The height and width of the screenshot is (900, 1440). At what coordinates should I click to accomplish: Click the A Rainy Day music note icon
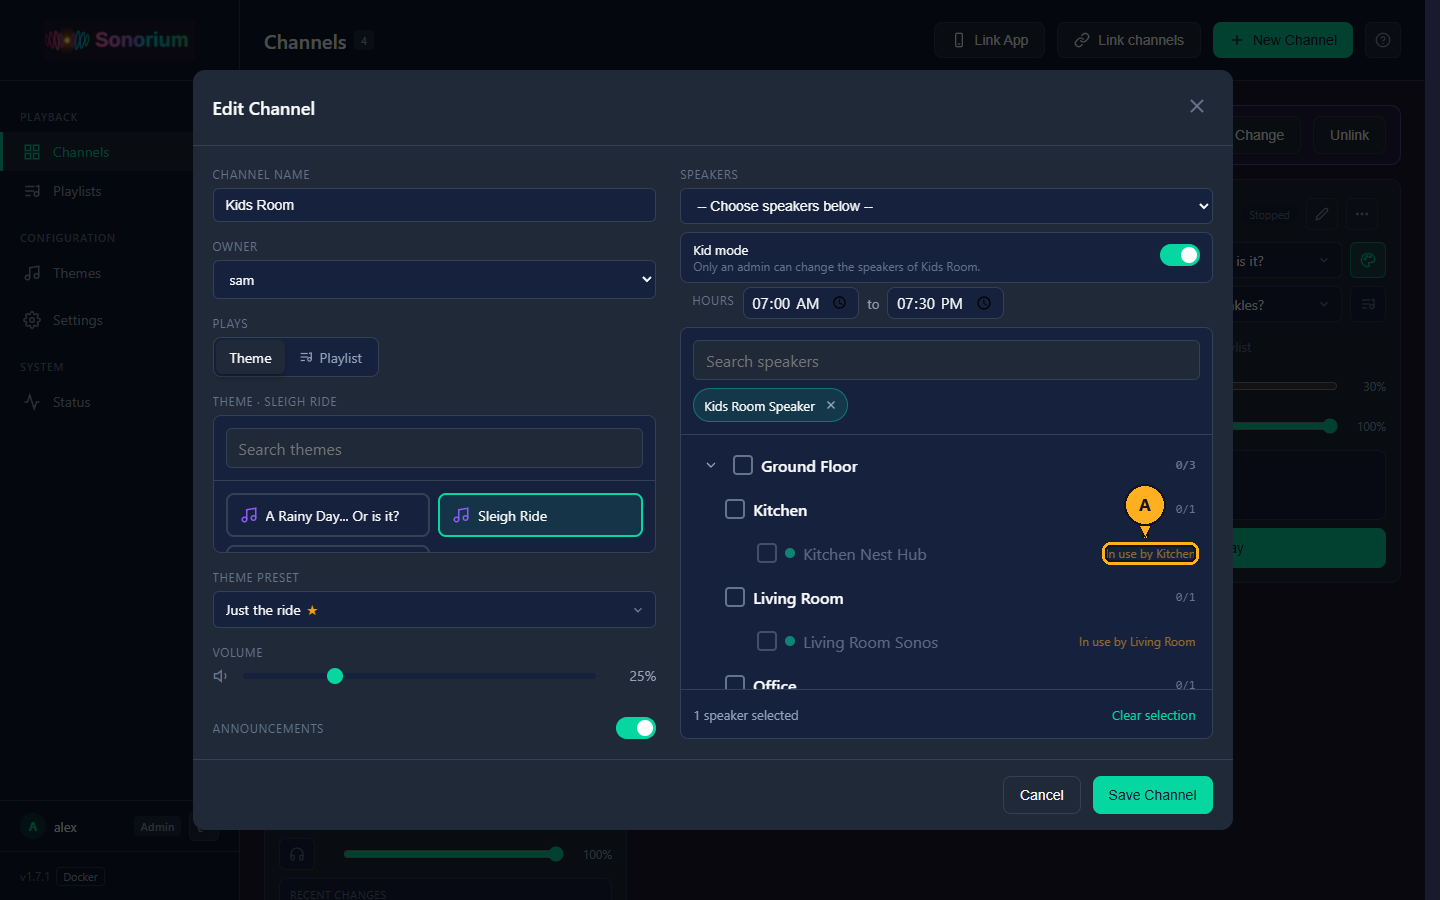249,515
